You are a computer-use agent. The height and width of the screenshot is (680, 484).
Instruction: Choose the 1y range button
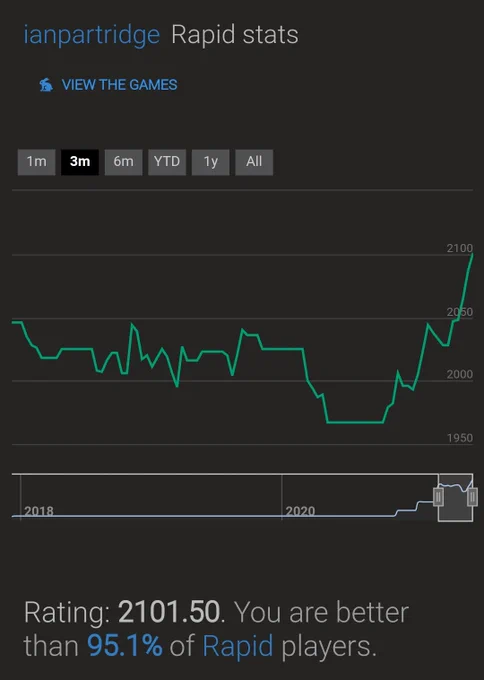pos(211,162)
